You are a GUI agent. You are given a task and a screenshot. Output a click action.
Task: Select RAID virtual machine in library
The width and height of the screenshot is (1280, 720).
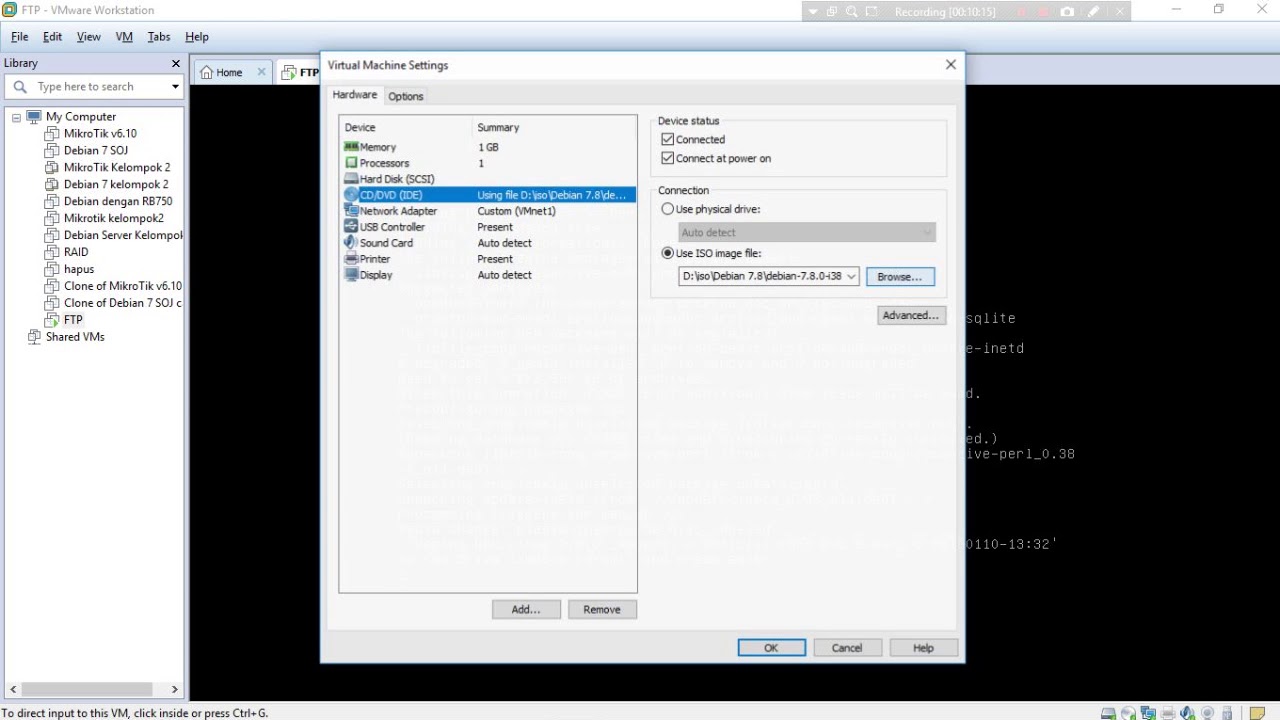point(76,252)
